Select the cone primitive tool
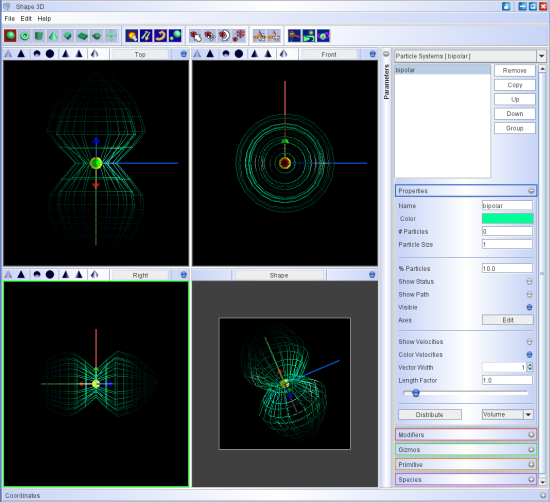The height and width of the screenshot is (502, 550). click(53, 36)
